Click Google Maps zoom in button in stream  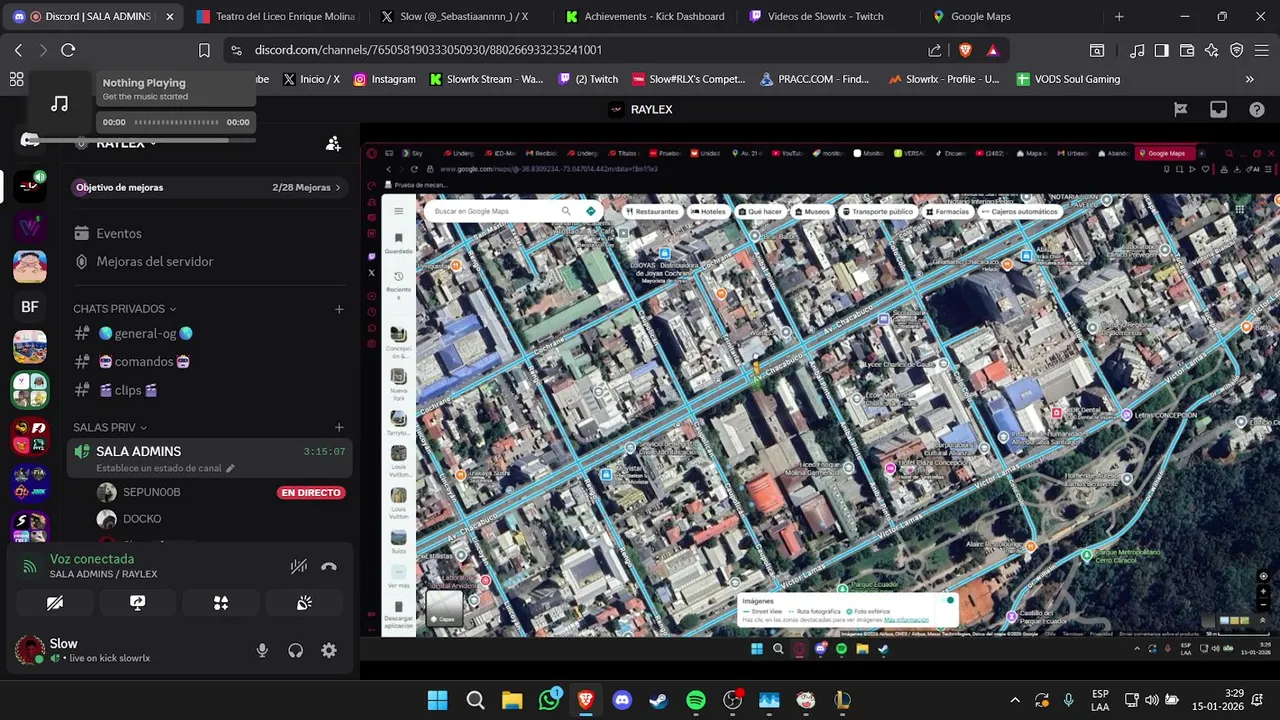click(x=1263, y=591)
